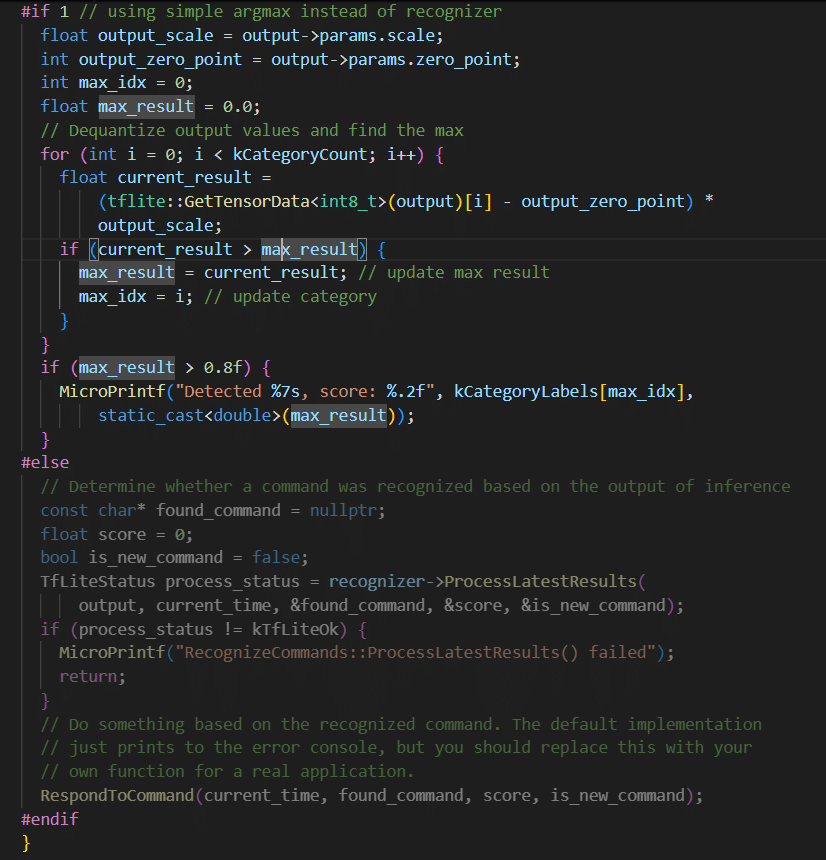This screenshot has height=860, width=826.
Task: Click the "Detected %7s, score: %.2f" string
Action: click(x=300, y=392)
